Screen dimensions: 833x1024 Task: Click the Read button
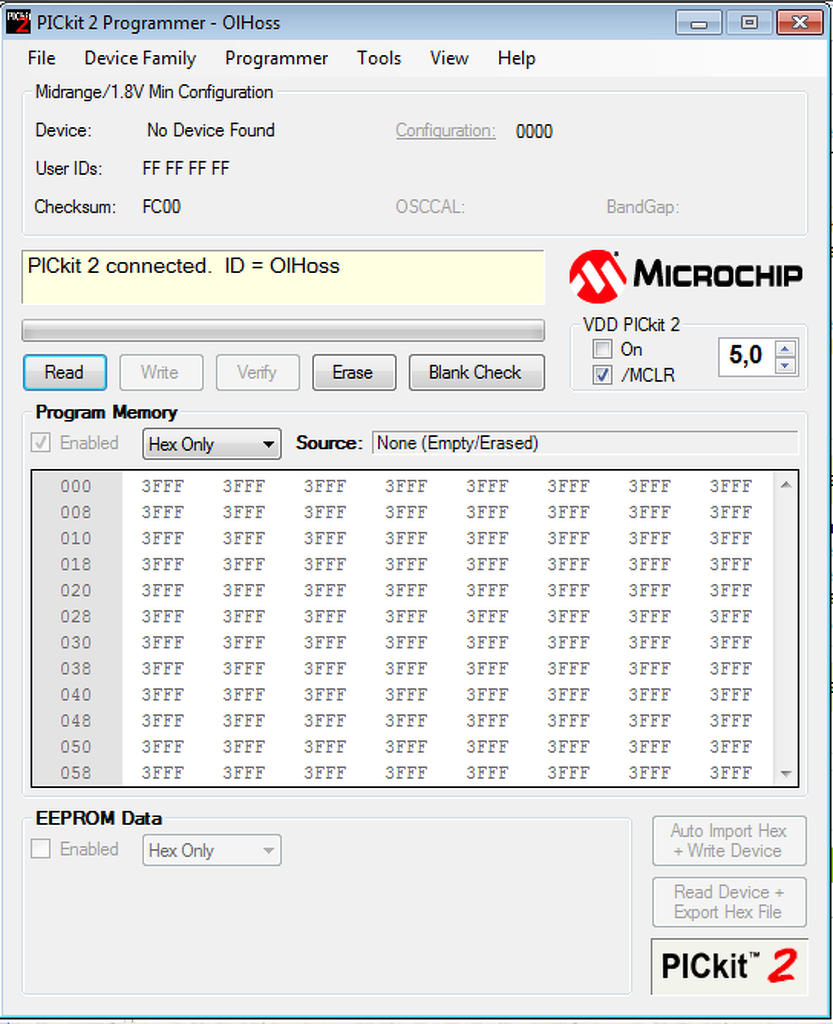point(65,372)
